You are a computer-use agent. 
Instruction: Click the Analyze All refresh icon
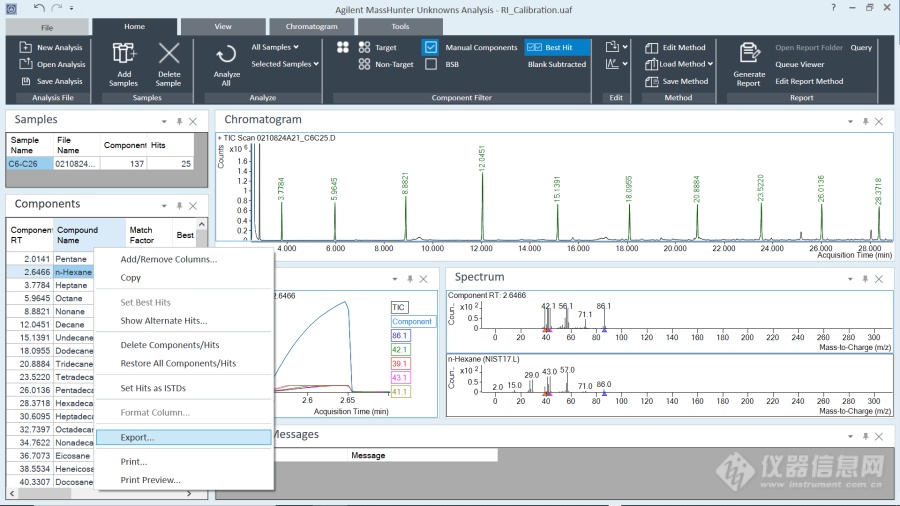[x=226, y=55]
